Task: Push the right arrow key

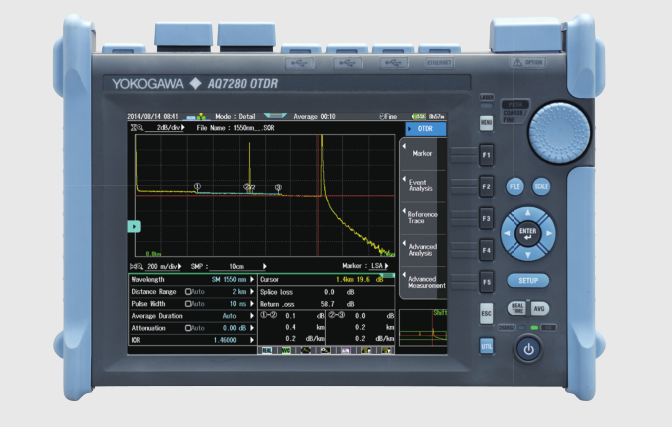Action: click(x=549, y=234)
